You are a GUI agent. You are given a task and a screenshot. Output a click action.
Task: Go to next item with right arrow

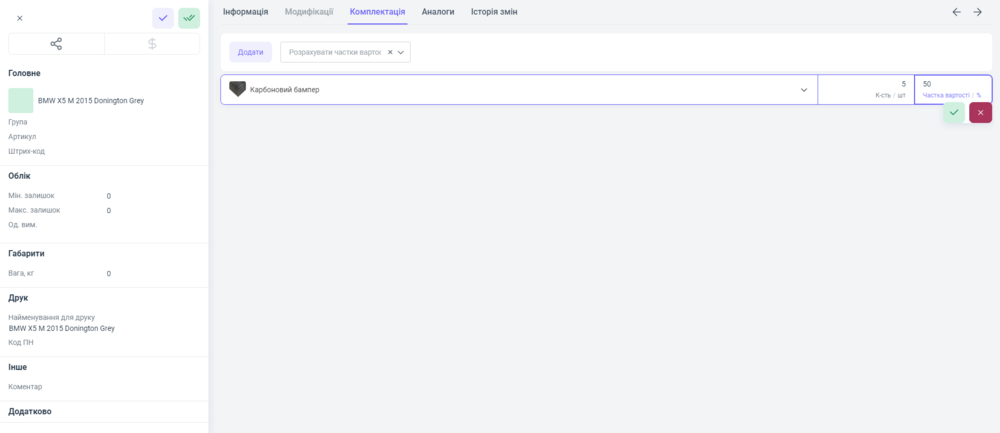978,12
